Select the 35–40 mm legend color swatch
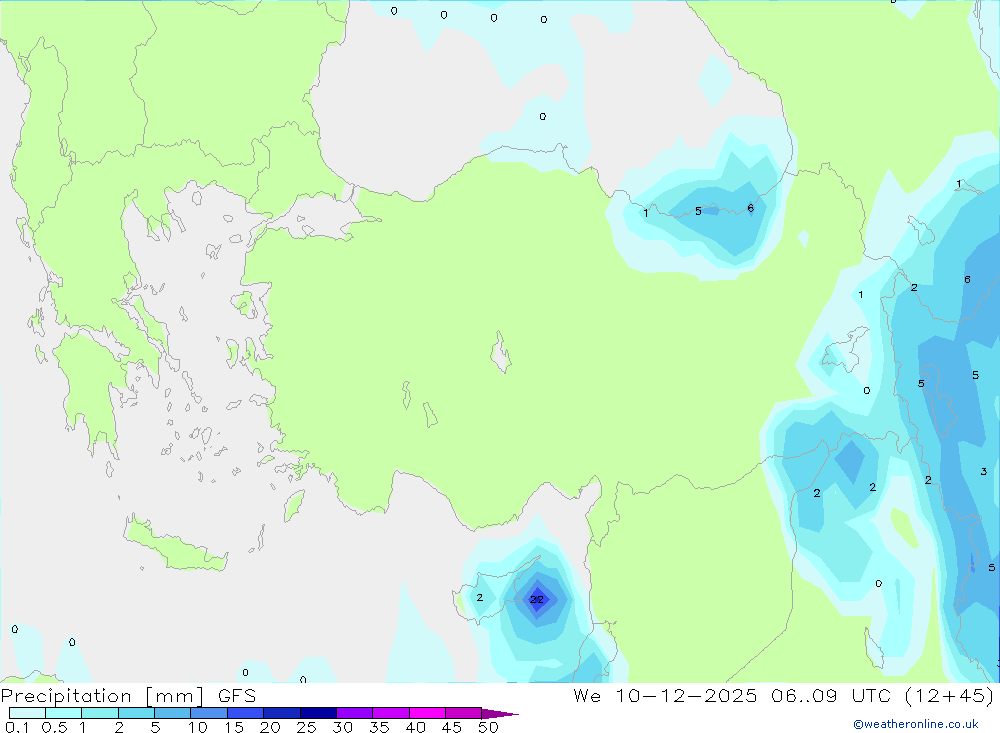The width and height of the screenshot is (1000, 733). [x=391, y=713]
